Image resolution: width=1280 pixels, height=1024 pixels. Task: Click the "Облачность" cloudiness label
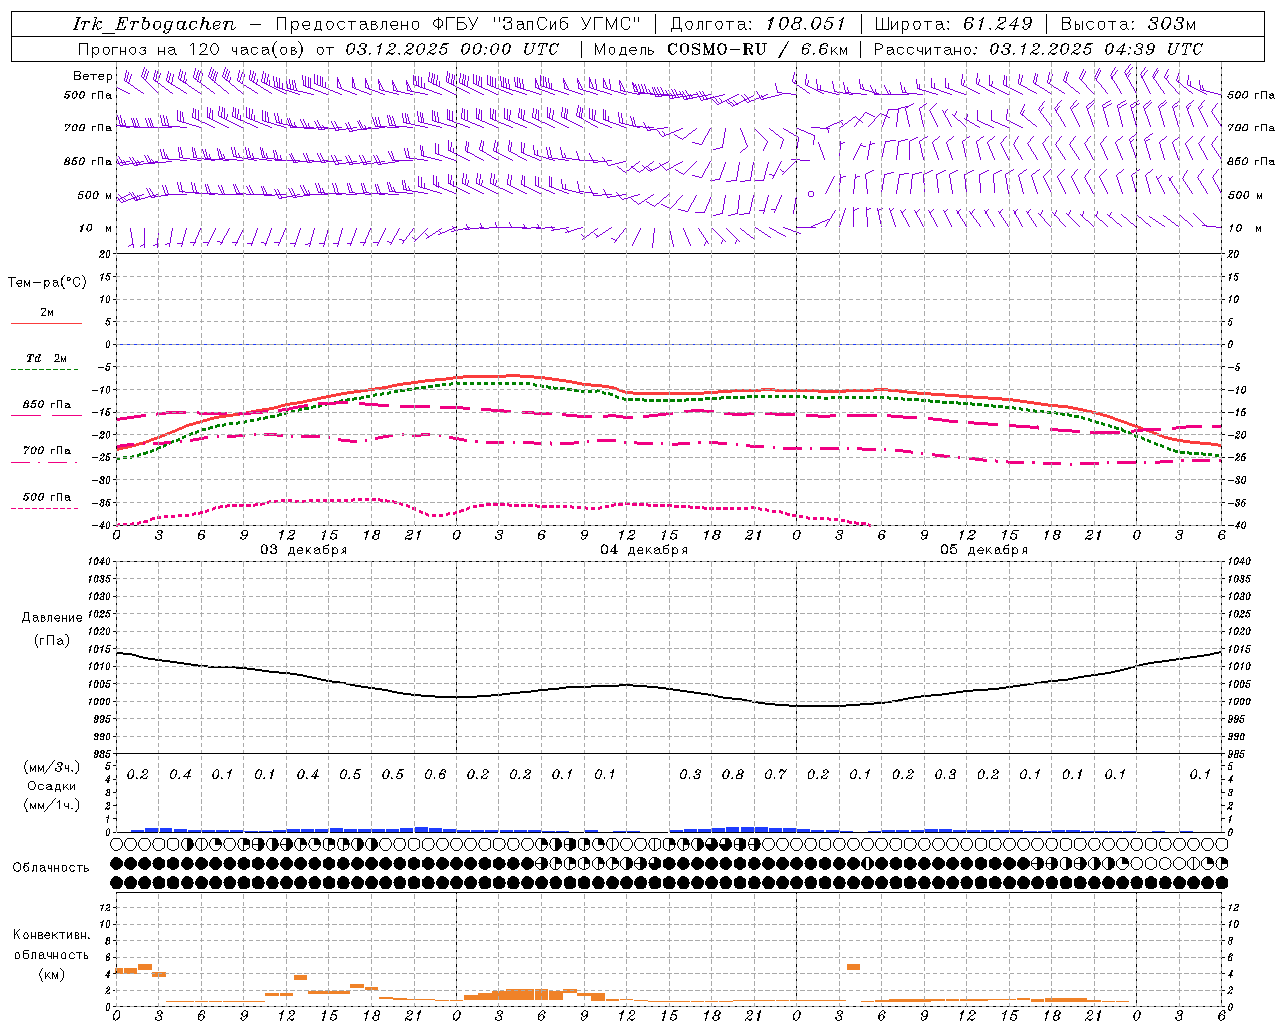(x=51, y=868)
